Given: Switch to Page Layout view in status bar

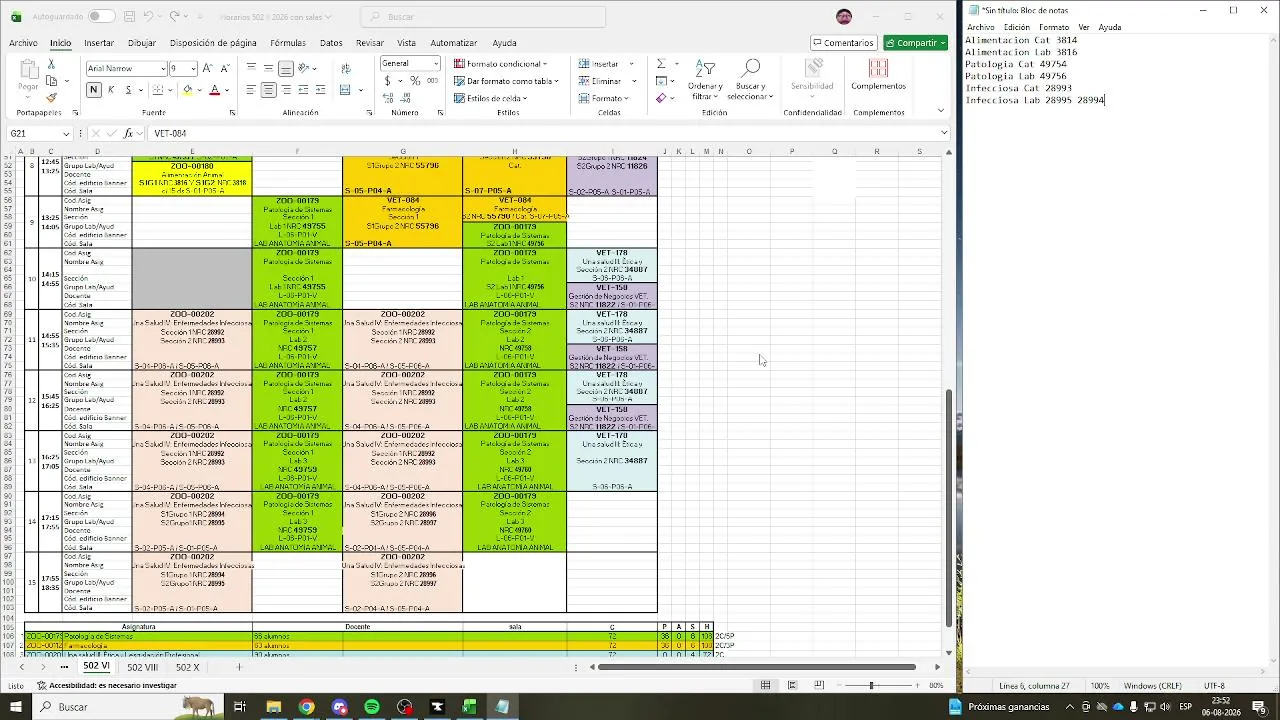Looking at the screenshot, I should click(x=792, y=685).
